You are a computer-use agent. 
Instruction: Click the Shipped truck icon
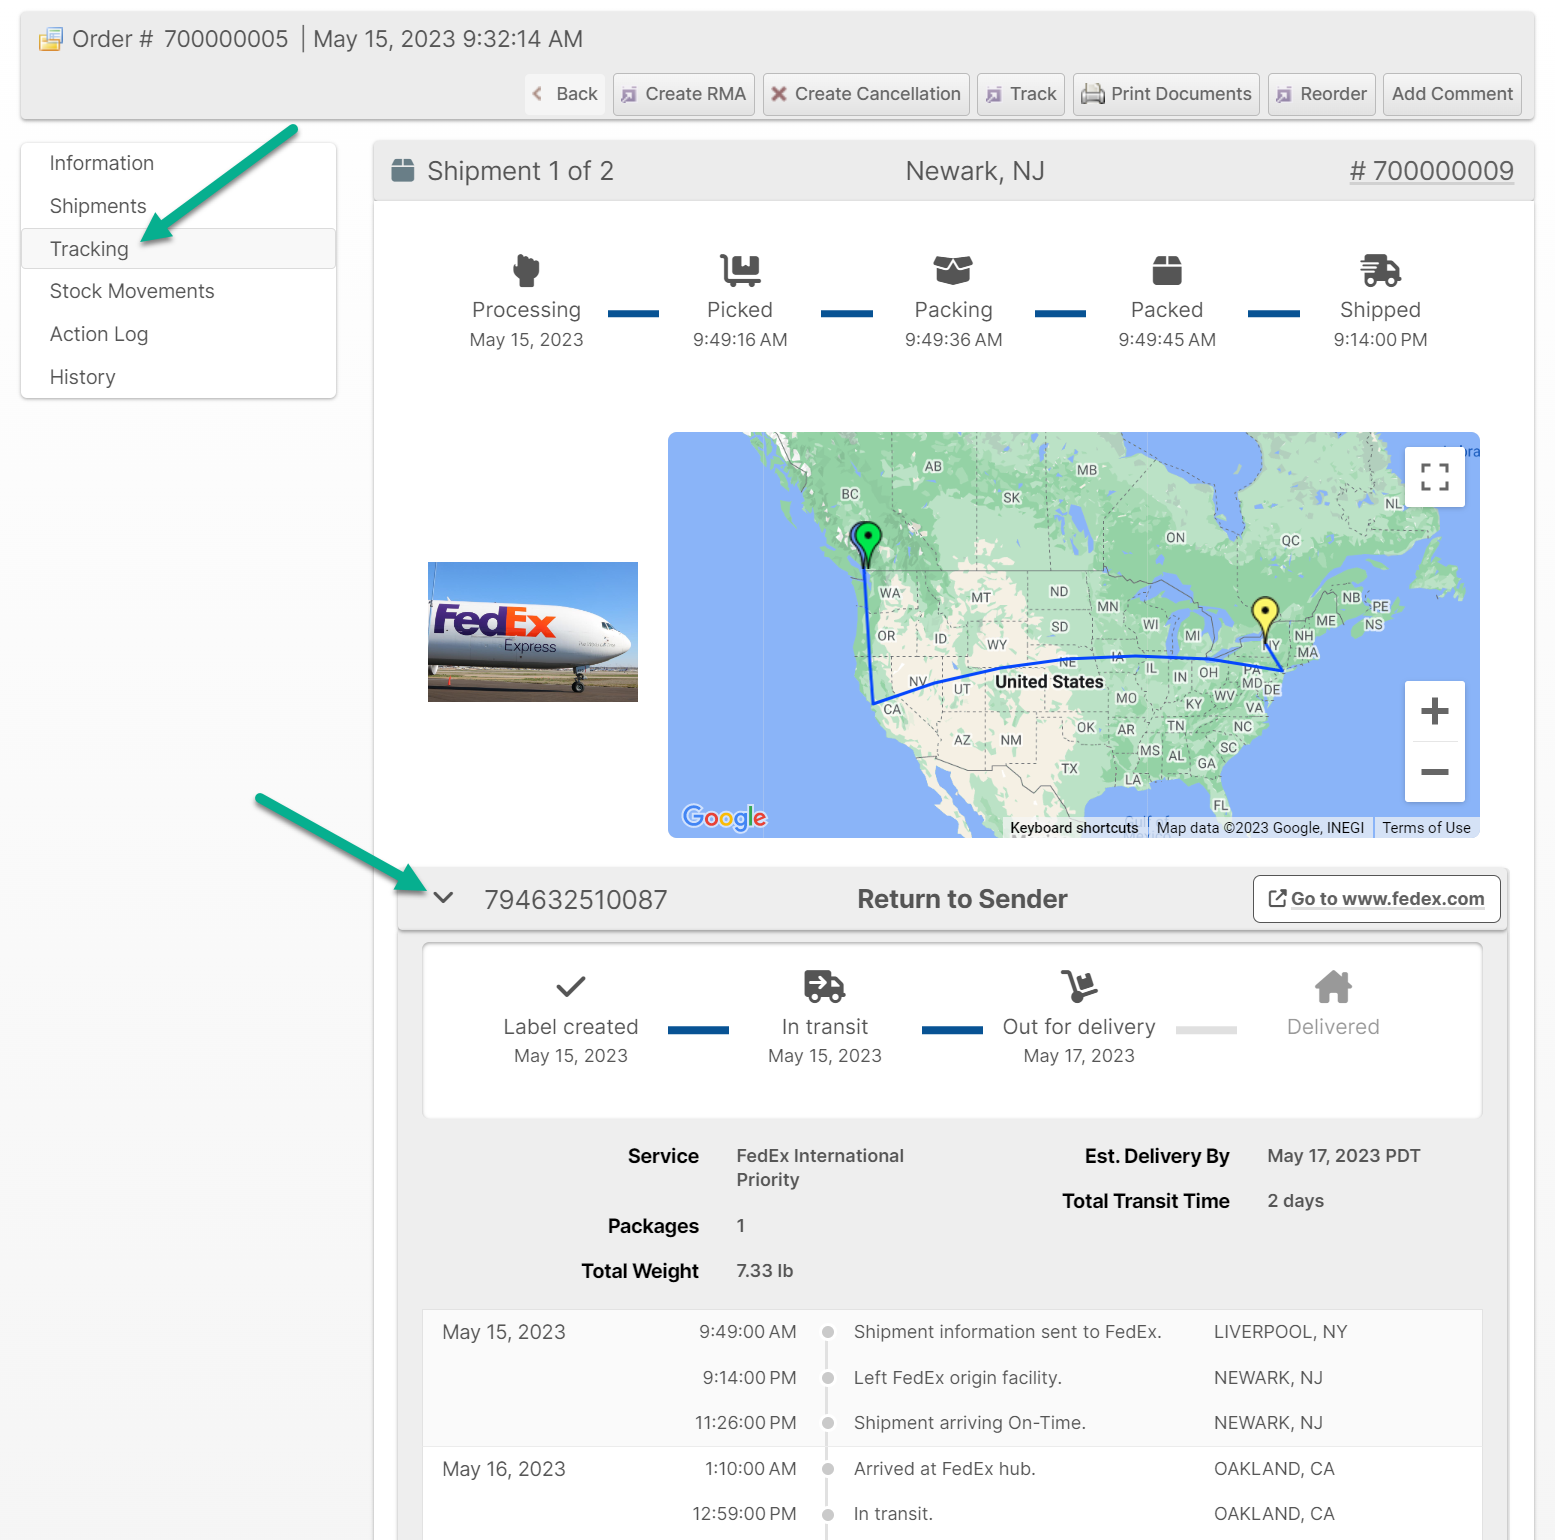point(1380,270)
